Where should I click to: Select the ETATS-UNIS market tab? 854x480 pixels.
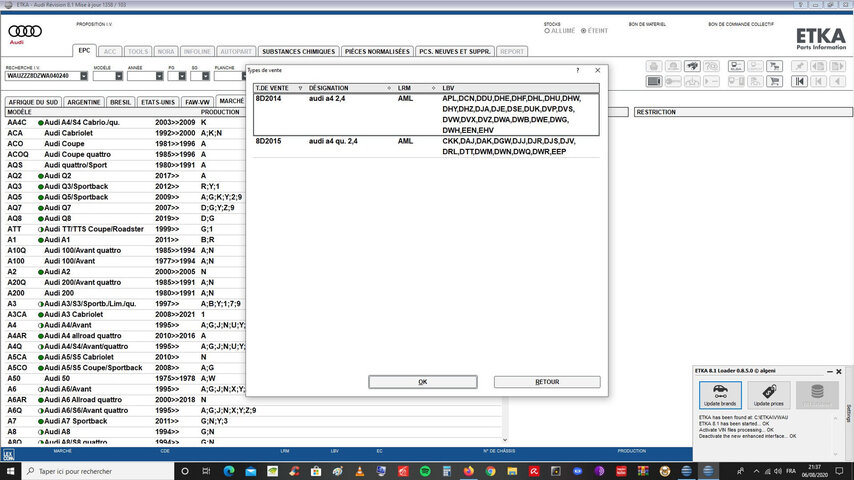coord(158,102)
